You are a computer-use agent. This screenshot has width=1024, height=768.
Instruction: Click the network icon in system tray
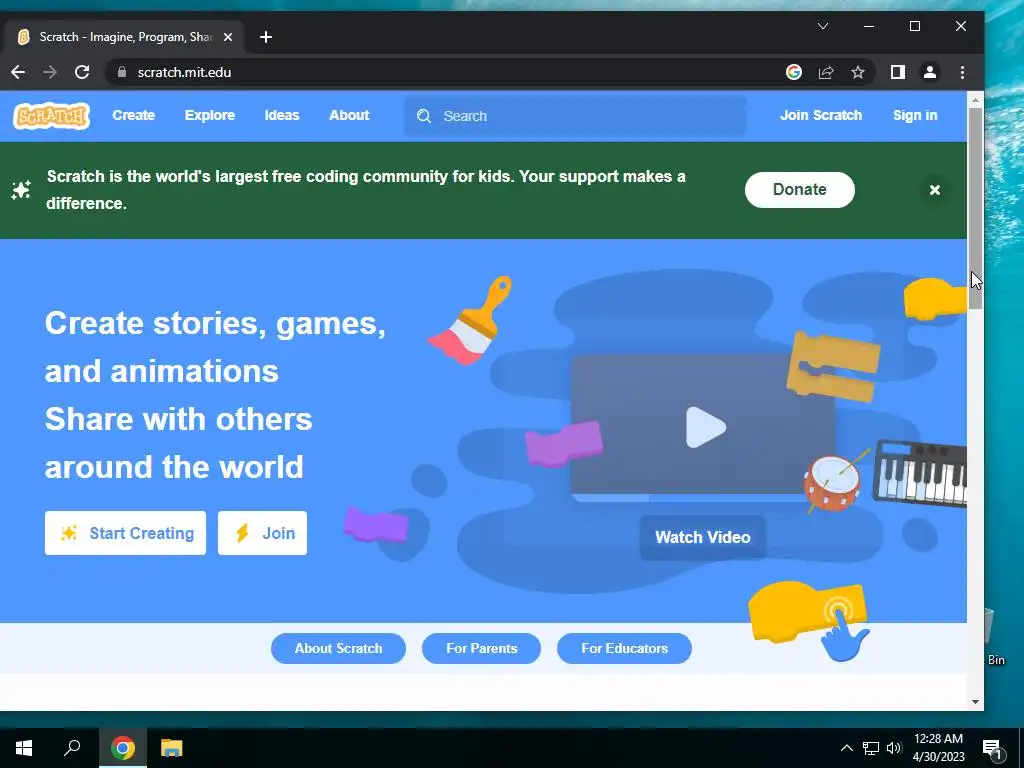[871, 748]
